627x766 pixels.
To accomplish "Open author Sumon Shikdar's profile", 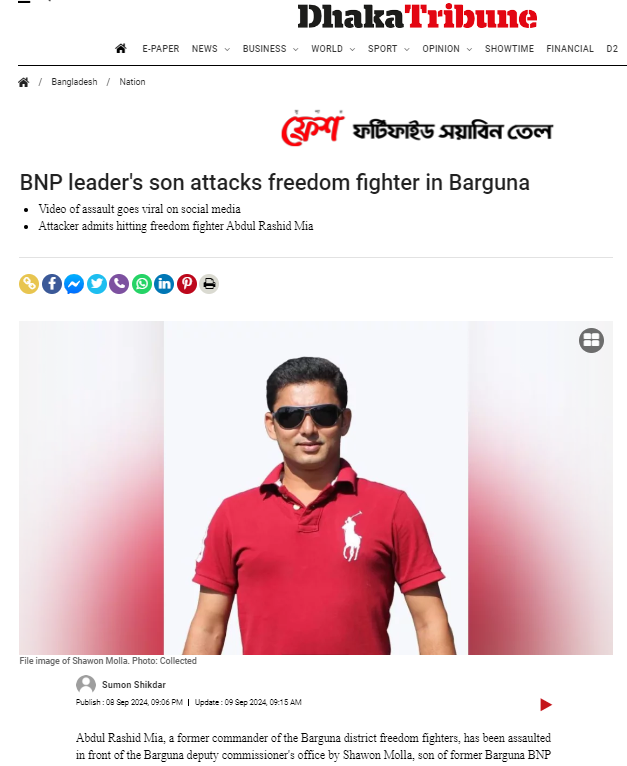I will click(133, 685).
